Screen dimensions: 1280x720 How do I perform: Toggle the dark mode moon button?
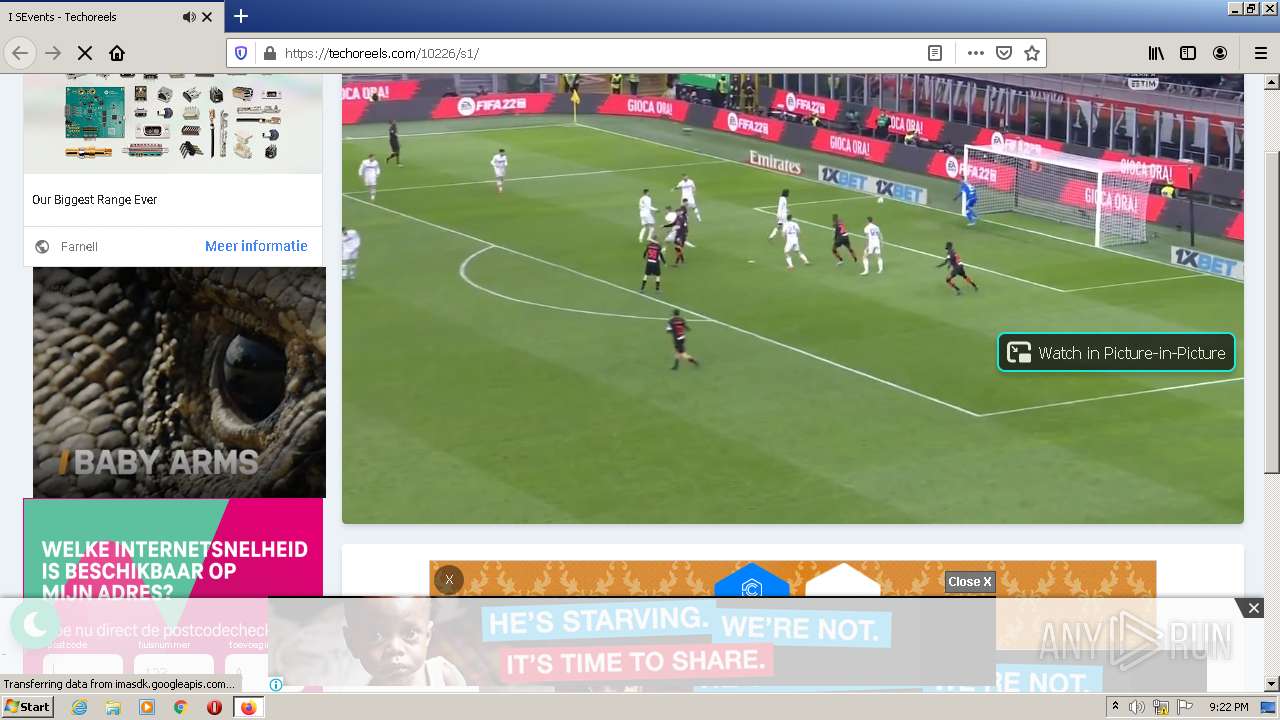click(35, 625)
